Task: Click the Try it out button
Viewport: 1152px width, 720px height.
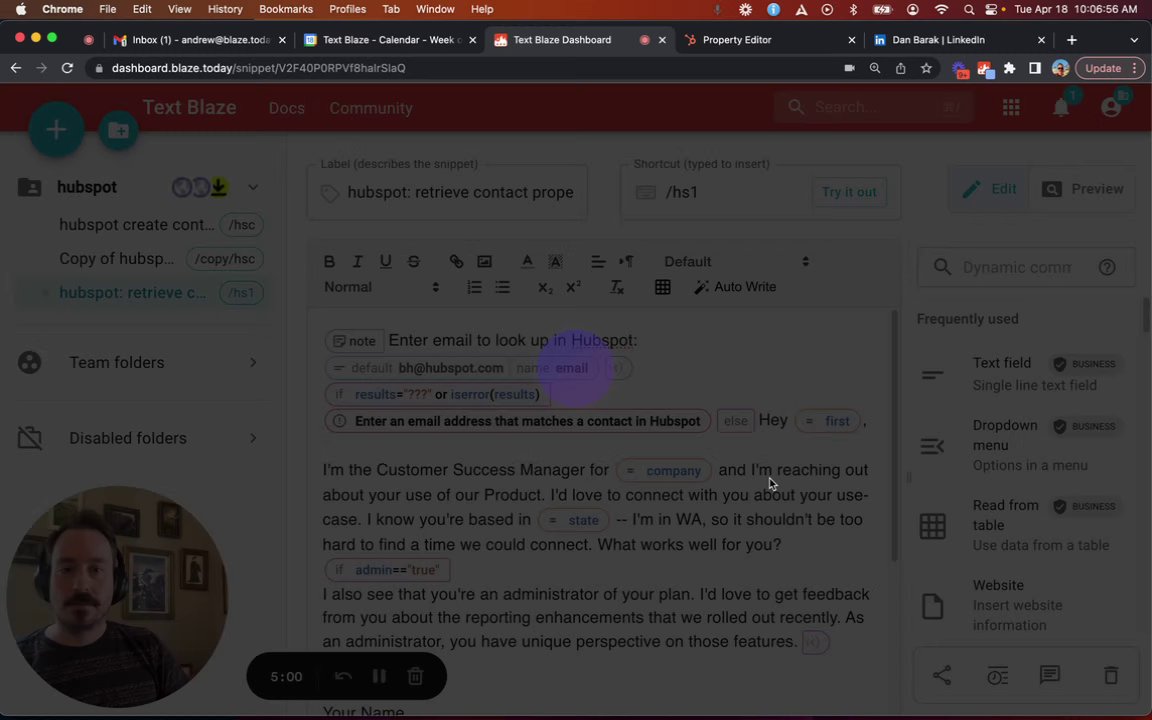Action: (849, 192)
